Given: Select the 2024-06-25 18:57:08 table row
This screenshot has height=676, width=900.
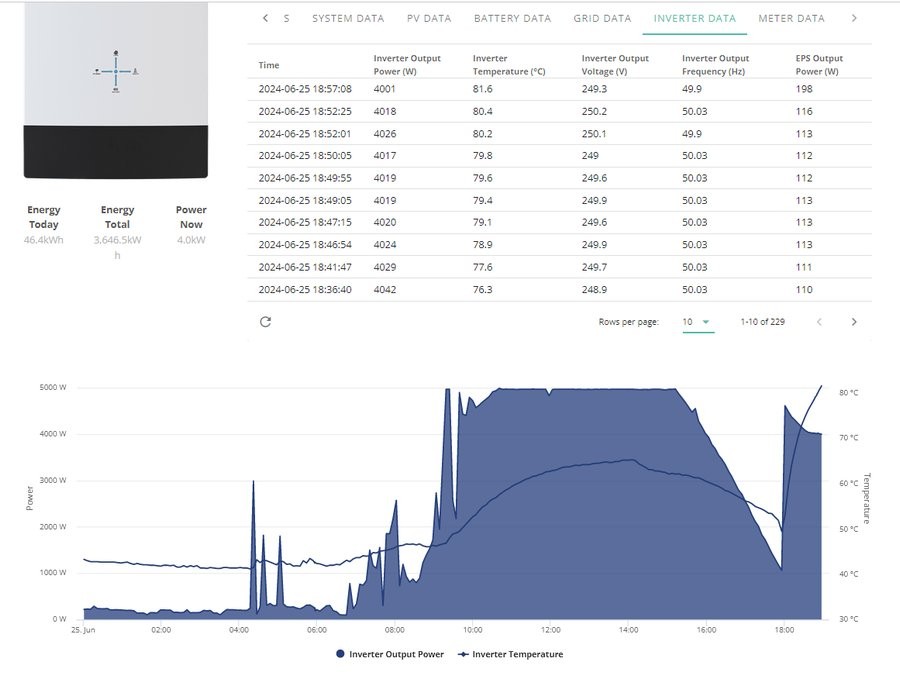Looking at the screenshot, I should click(560, 89).
